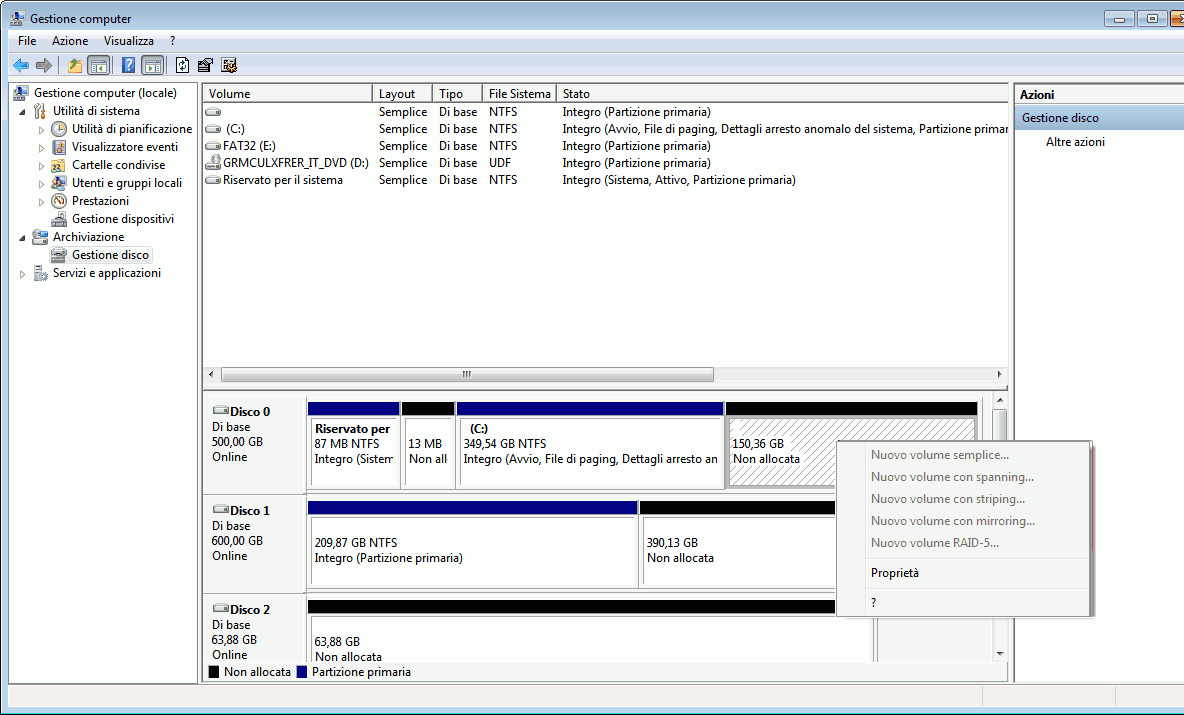Click the disk properties toolbar icon

[x=205, y=66]
